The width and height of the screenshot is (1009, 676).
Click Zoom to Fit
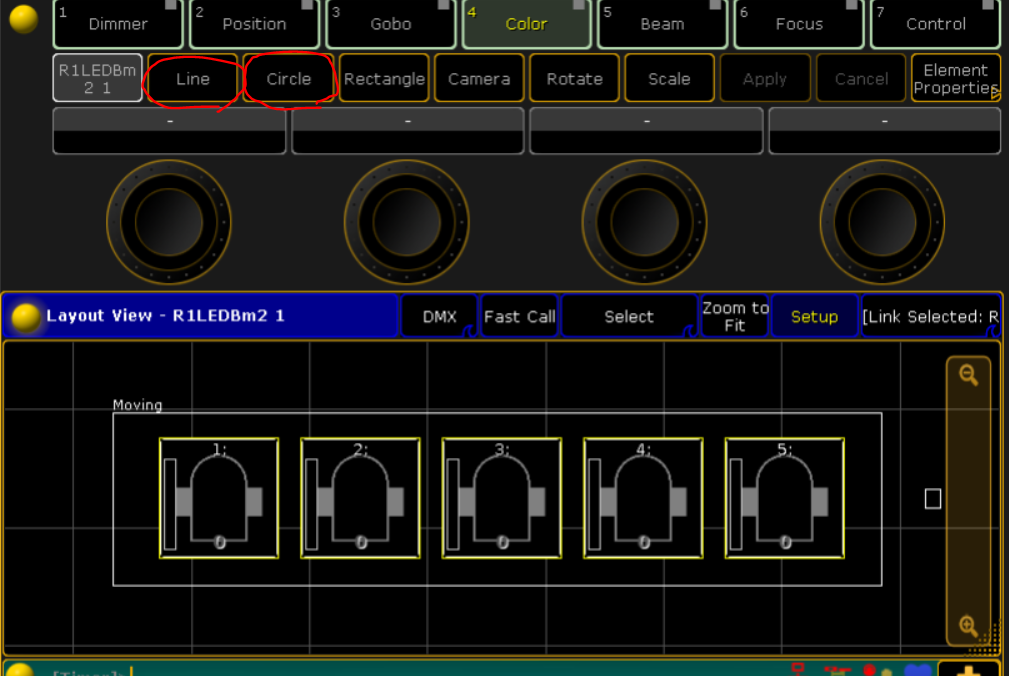coord(734,316)
